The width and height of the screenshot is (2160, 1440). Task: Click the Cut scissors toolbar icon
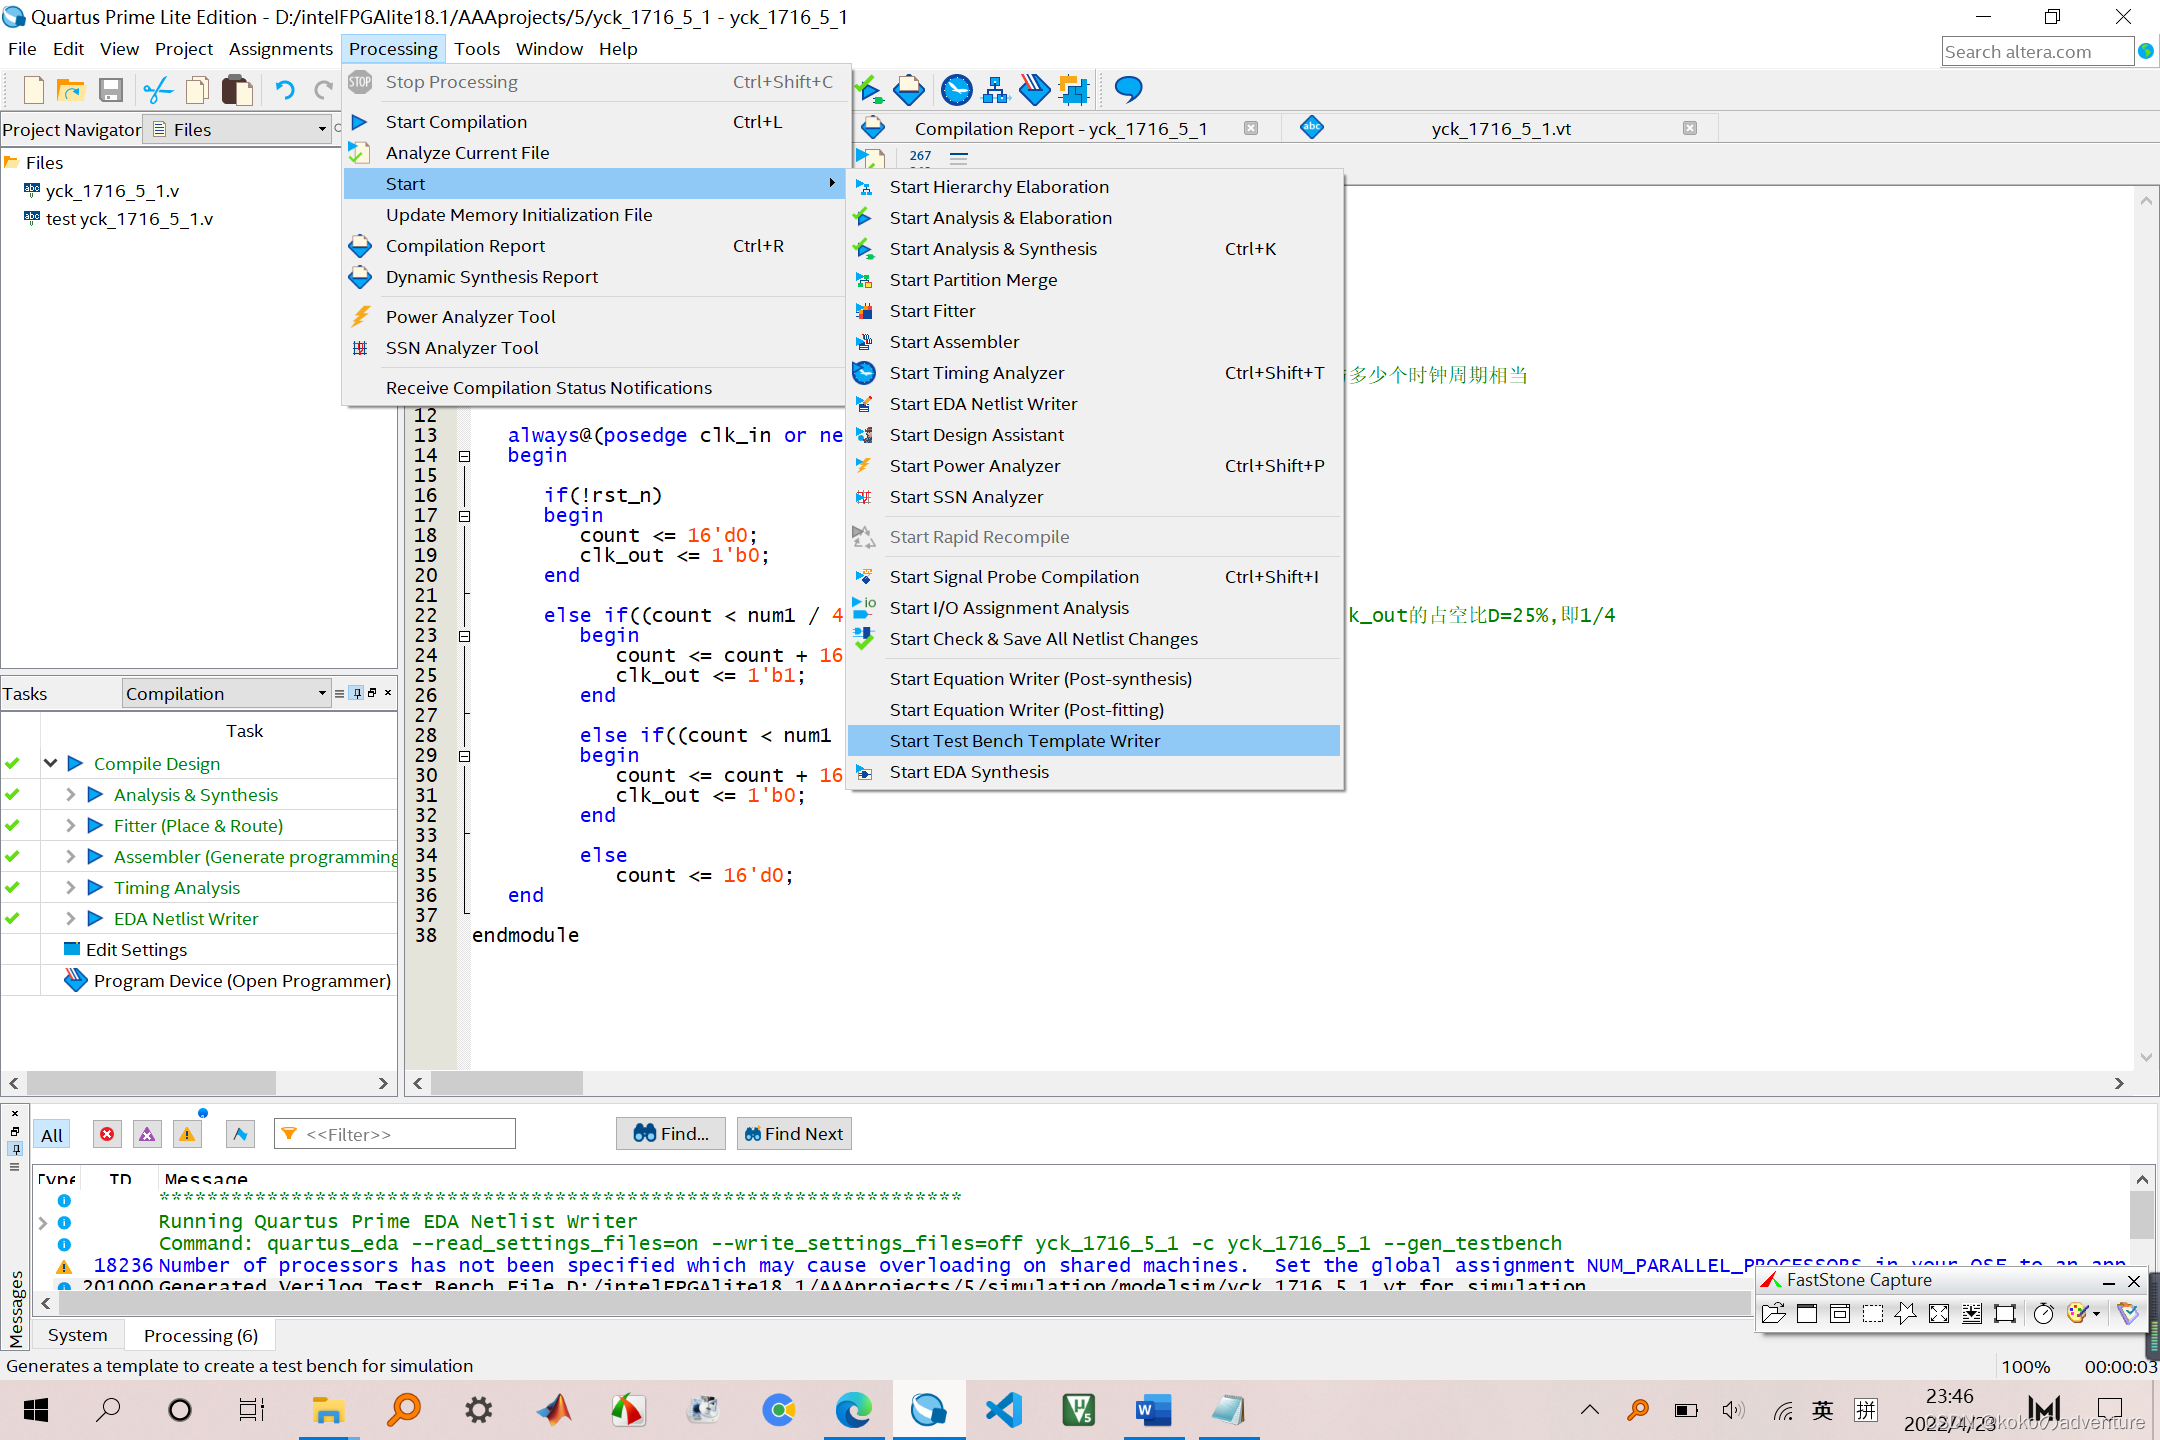pyautogui.click(x=158, y=90)
